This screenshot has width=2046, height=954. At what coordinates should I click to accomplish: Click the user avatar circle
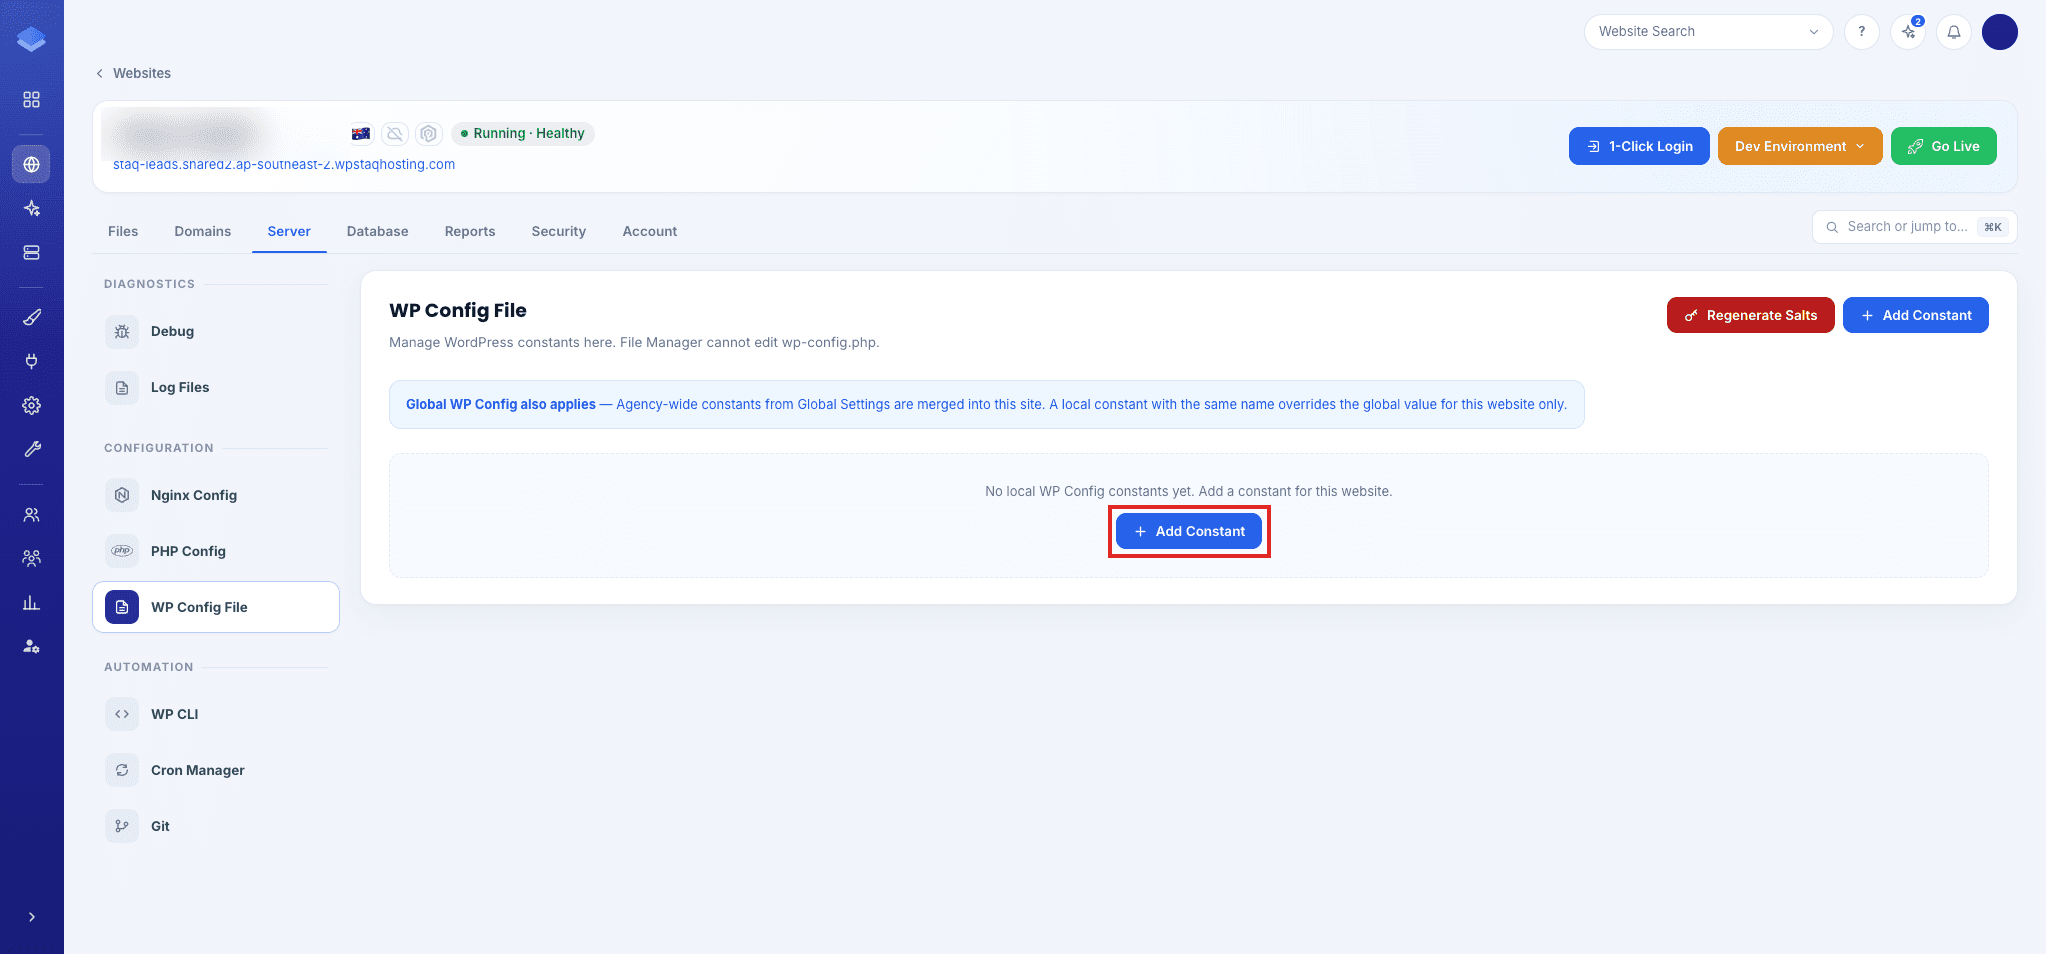[1999, 32]
